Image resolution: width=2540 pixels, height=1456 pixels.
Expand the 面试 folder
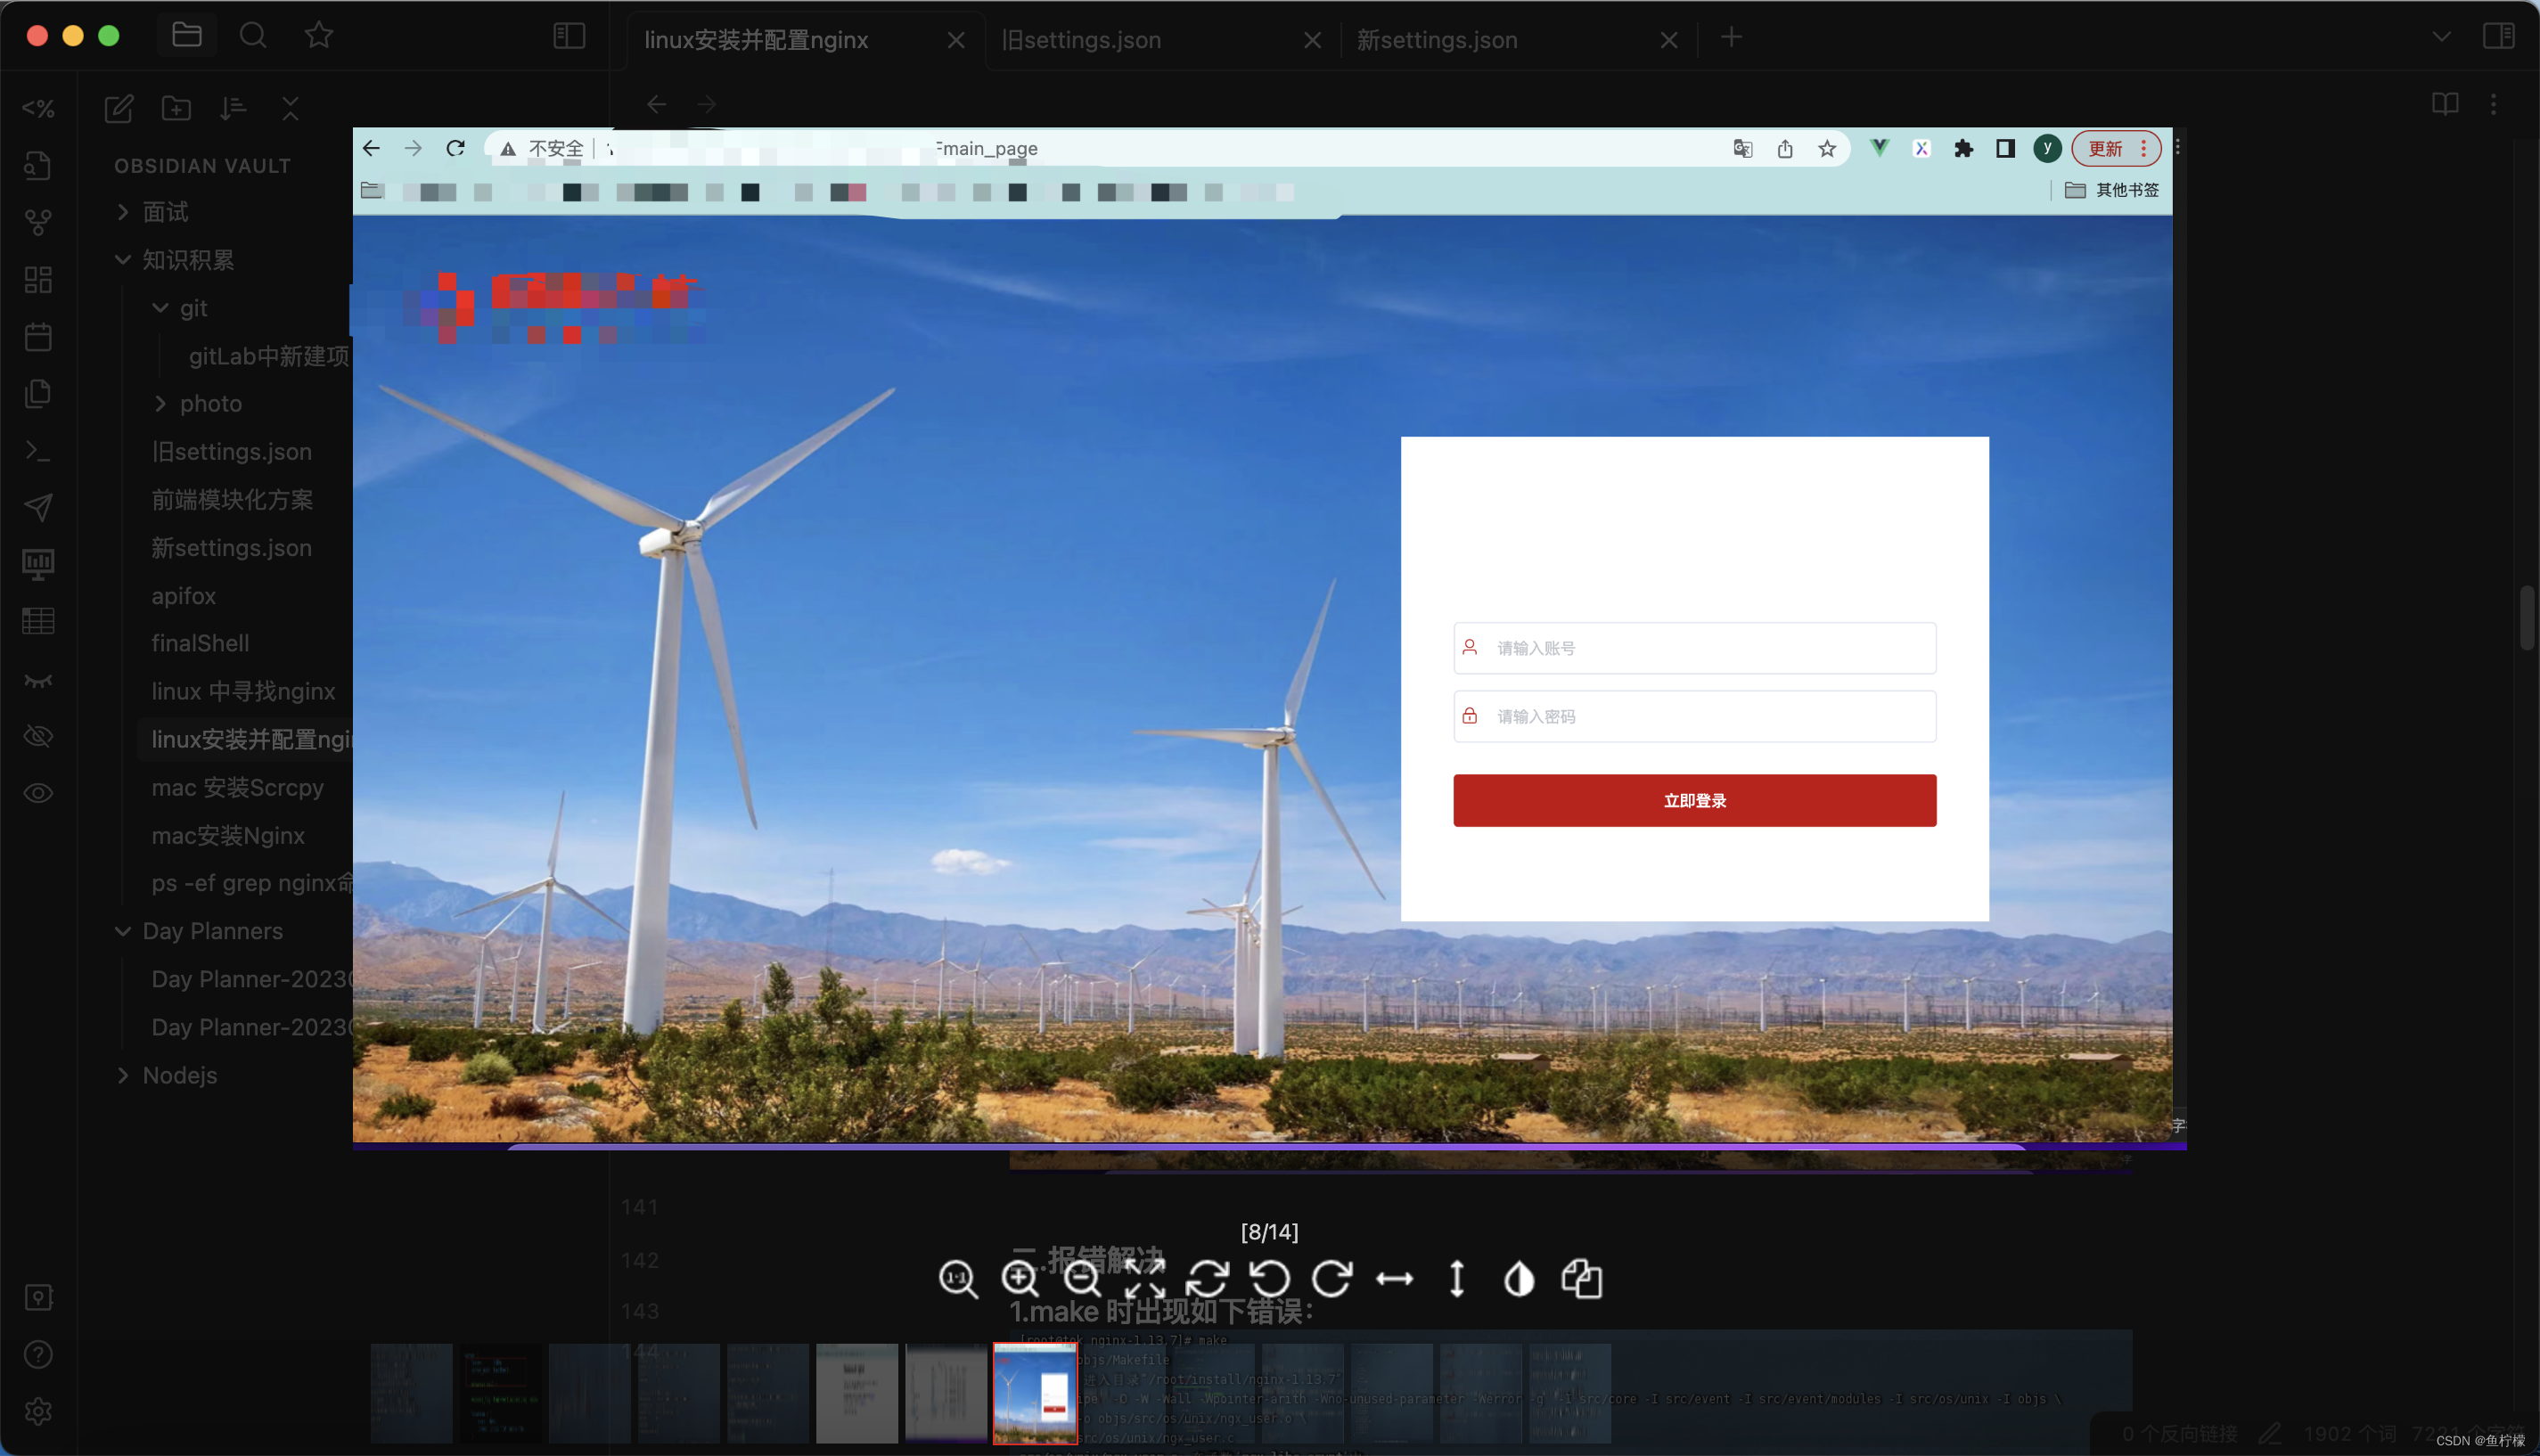[122, 212]
